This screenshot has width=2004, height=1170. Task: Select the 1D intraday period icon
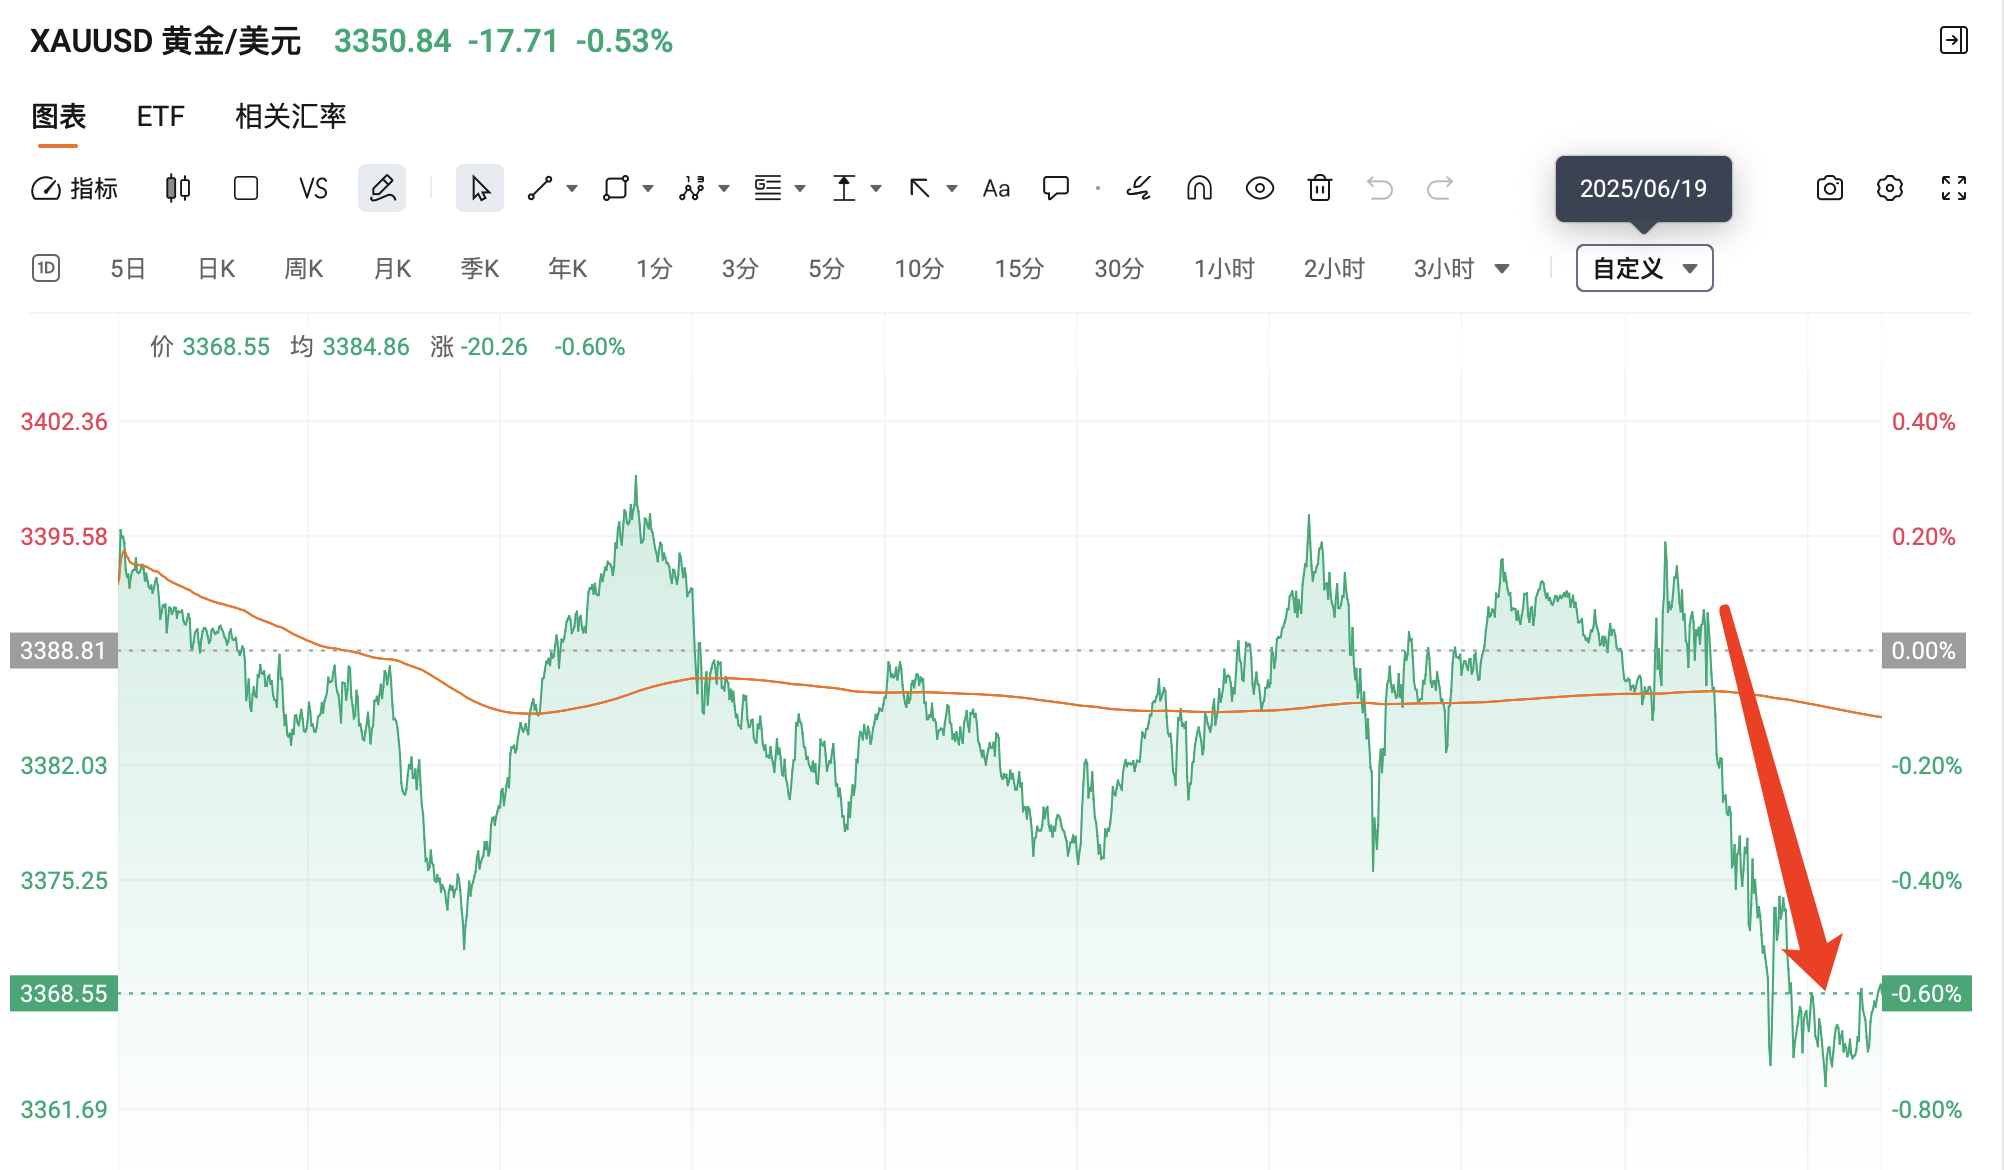[46, 268]
